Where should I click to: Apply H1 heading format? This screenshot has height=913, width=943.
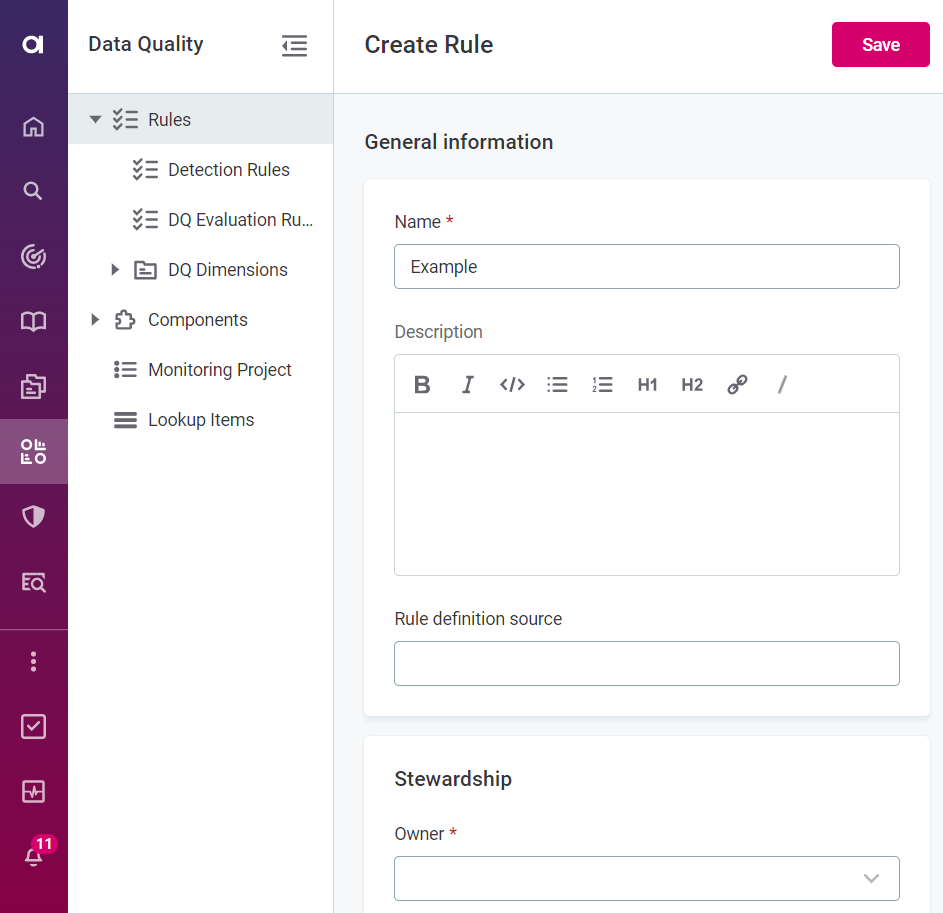tap(647, 385)
